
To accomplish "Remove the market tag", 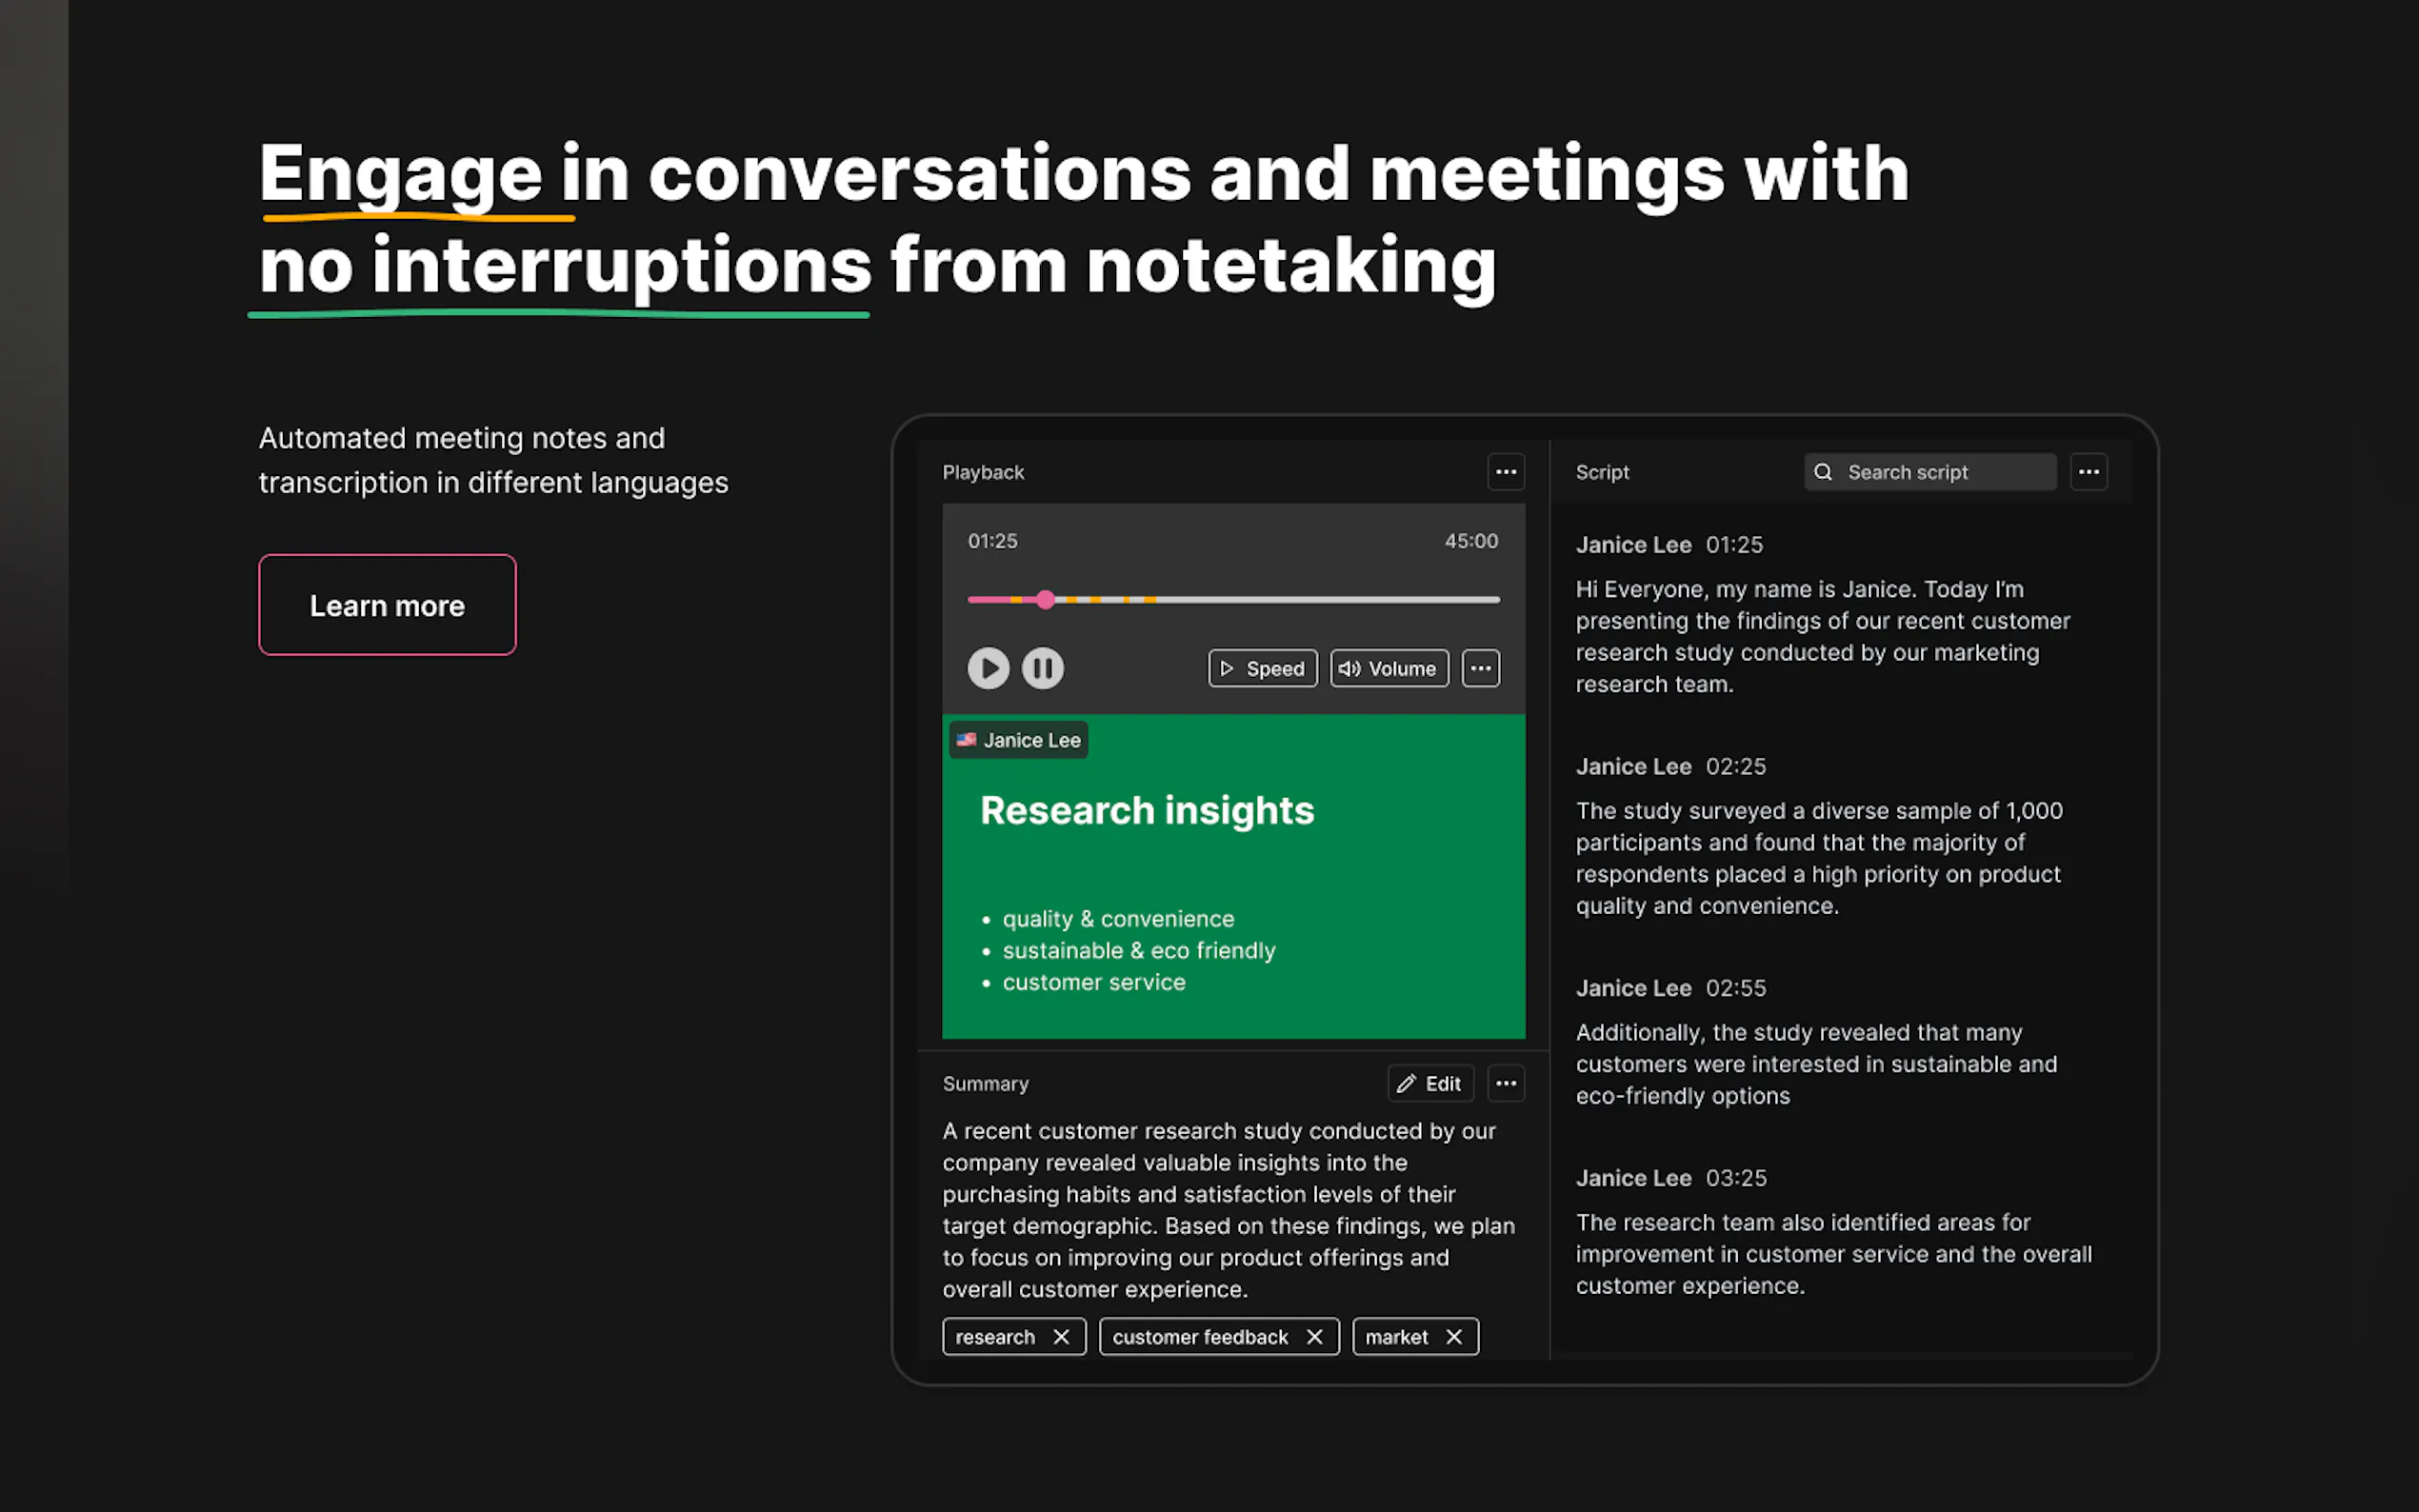I will click(1454, 1337).
